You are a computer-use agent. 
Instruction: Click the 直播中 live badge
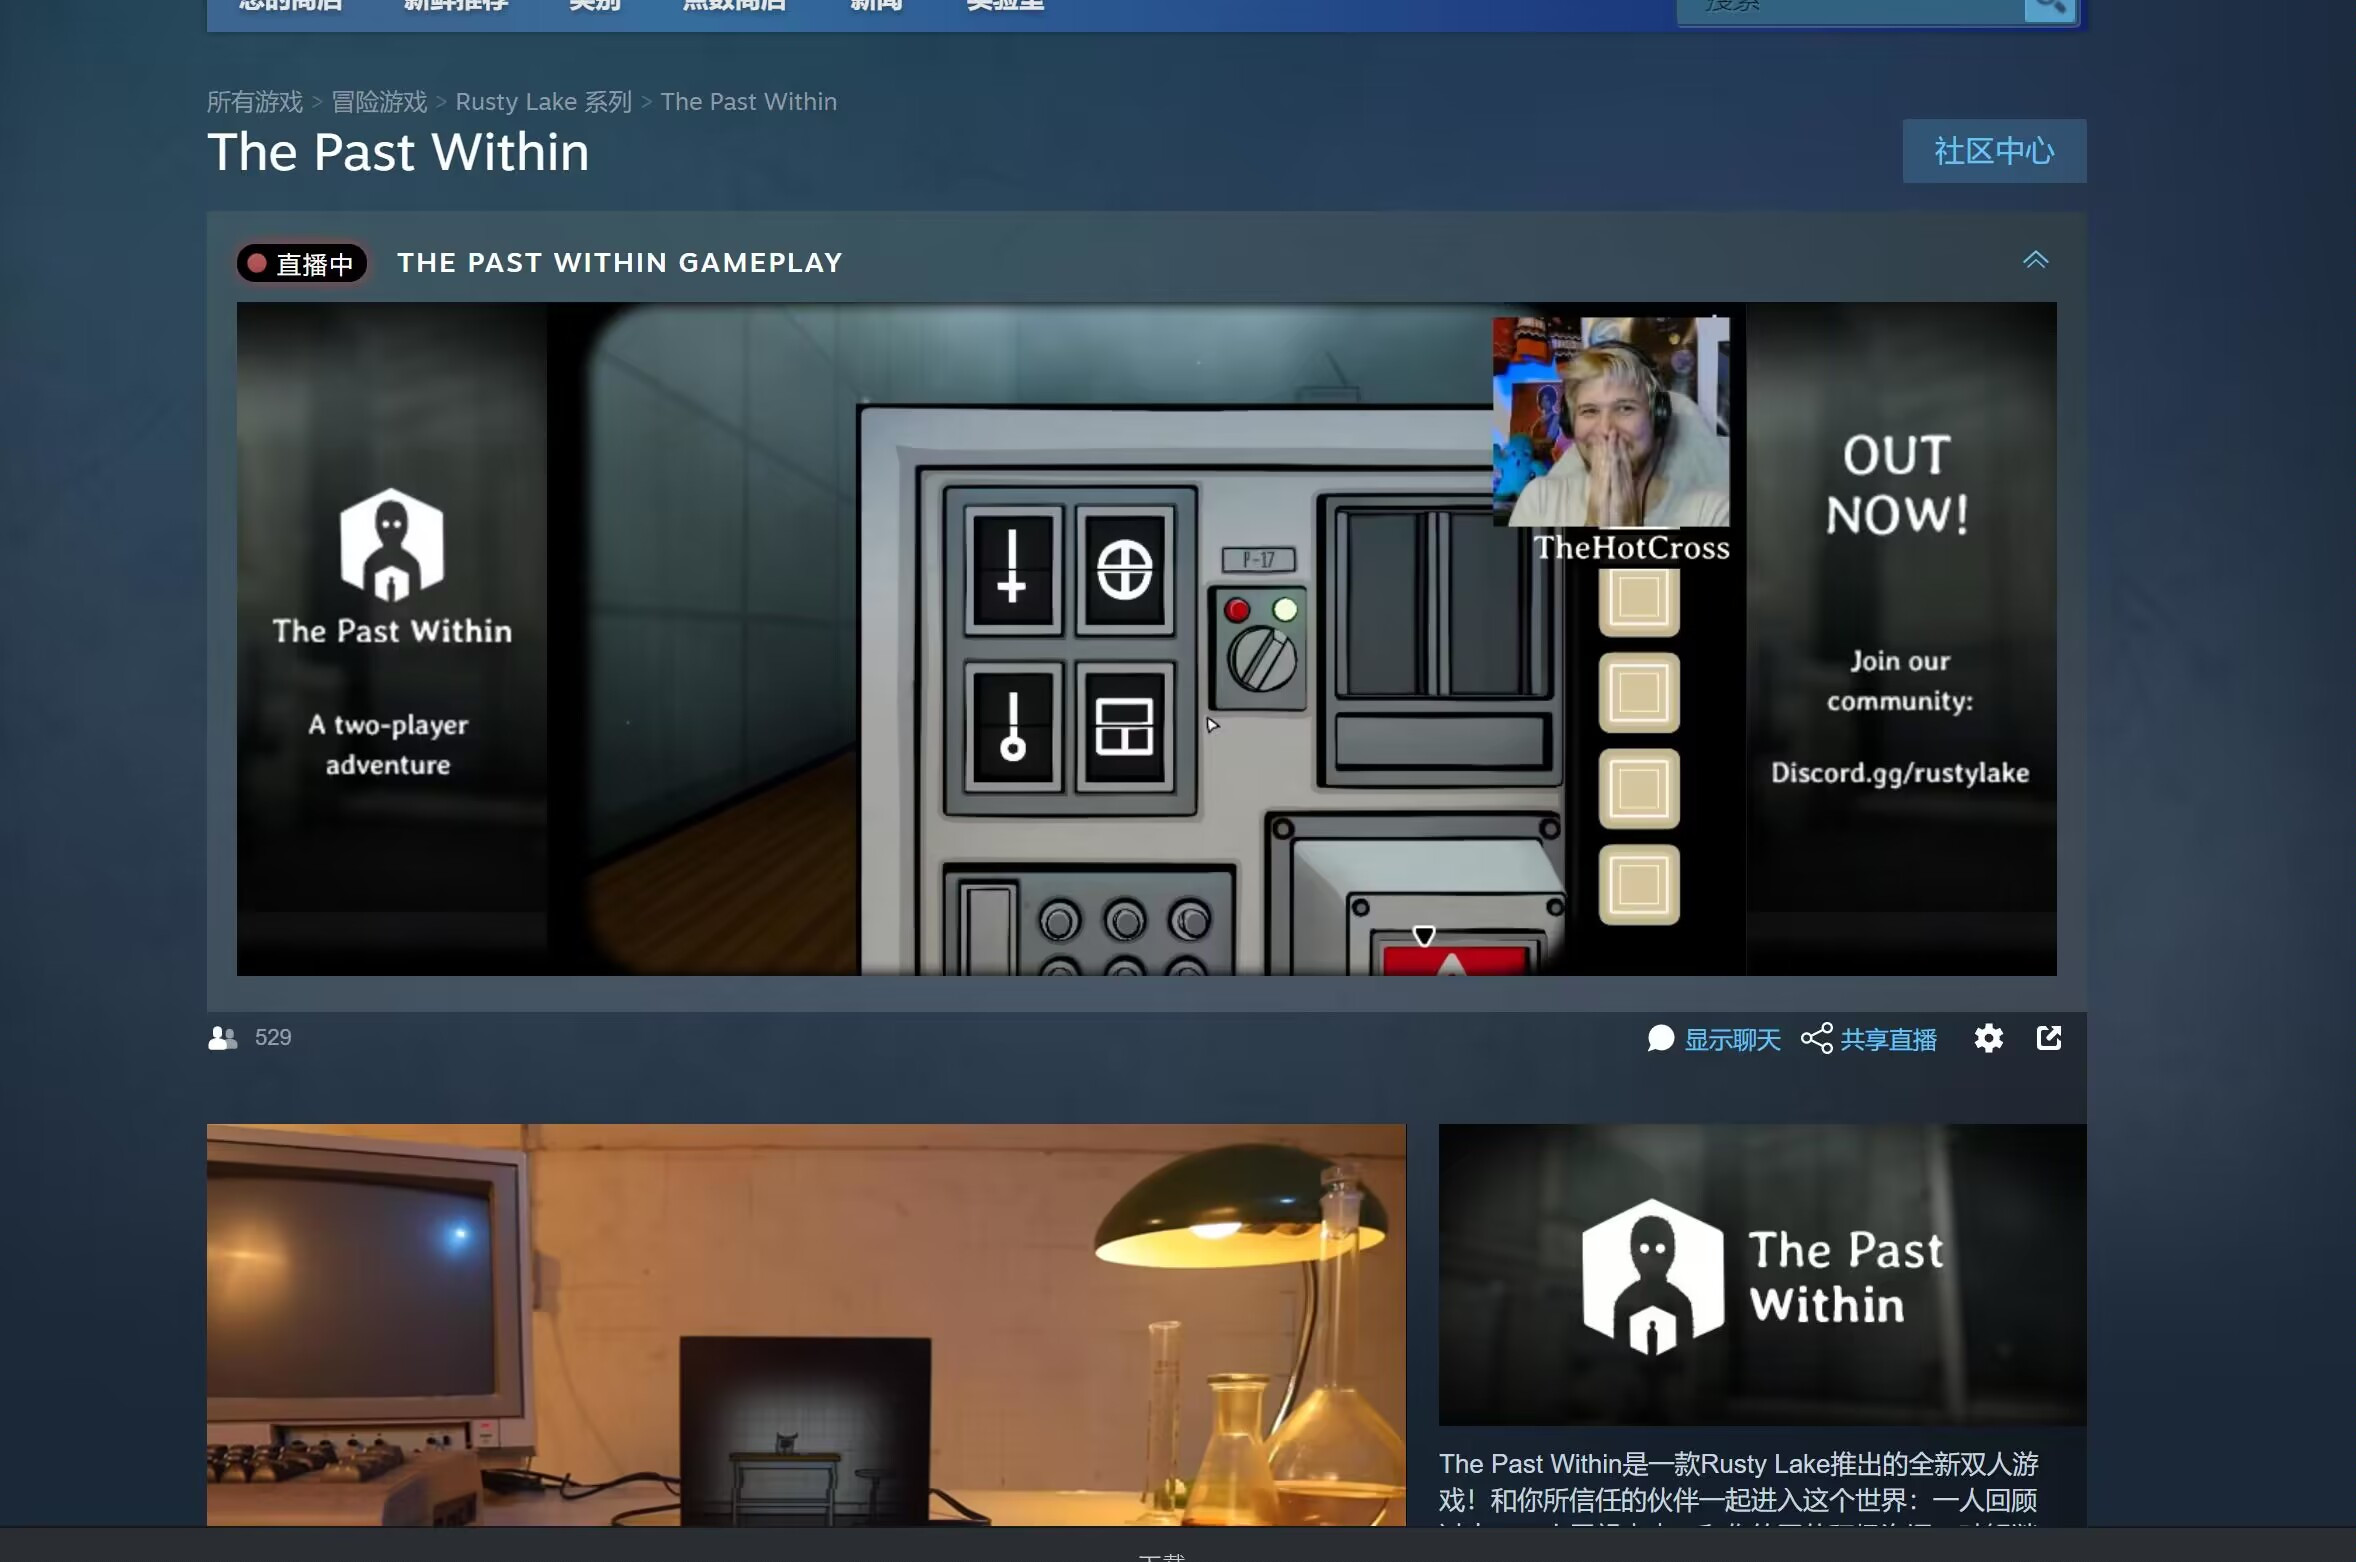[302, 263]
